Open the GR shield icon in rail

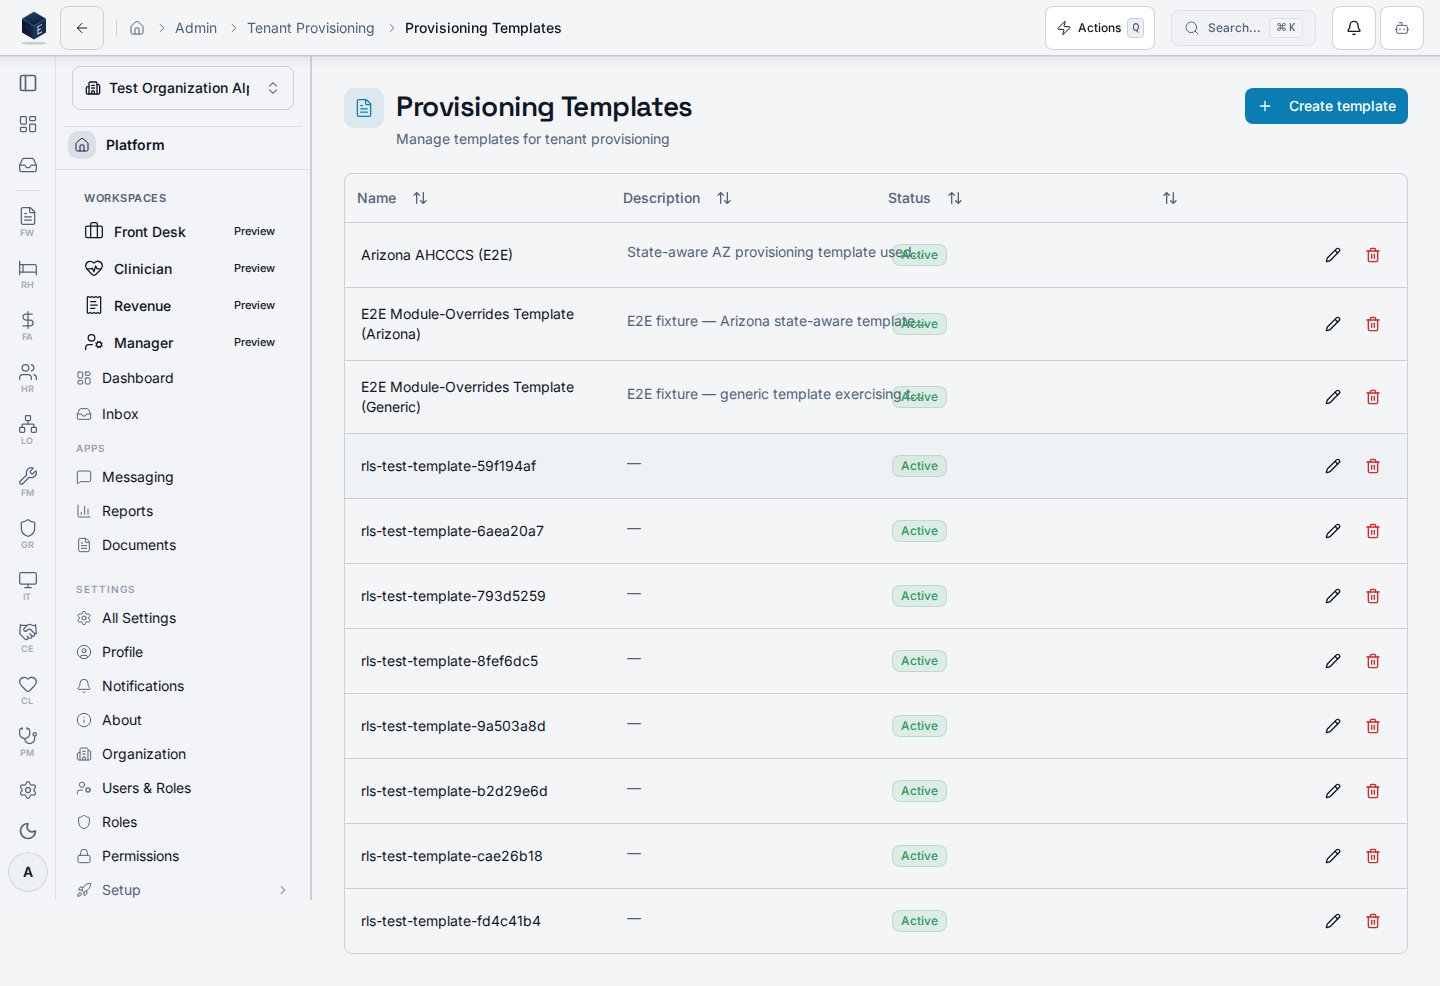coord(28,533)
